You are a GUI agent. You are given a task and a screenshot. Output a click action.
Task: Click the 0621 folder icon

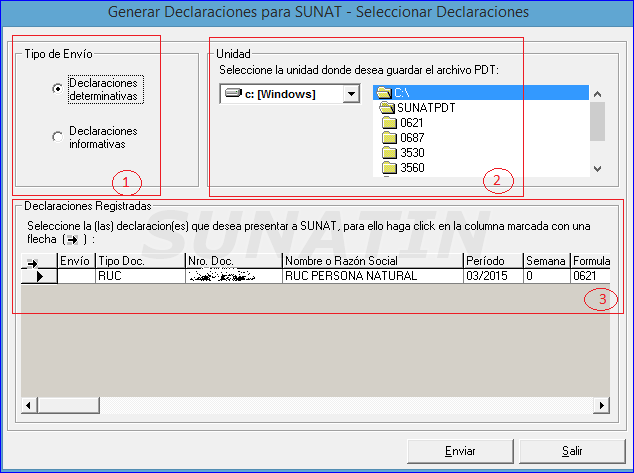point(389,123)
